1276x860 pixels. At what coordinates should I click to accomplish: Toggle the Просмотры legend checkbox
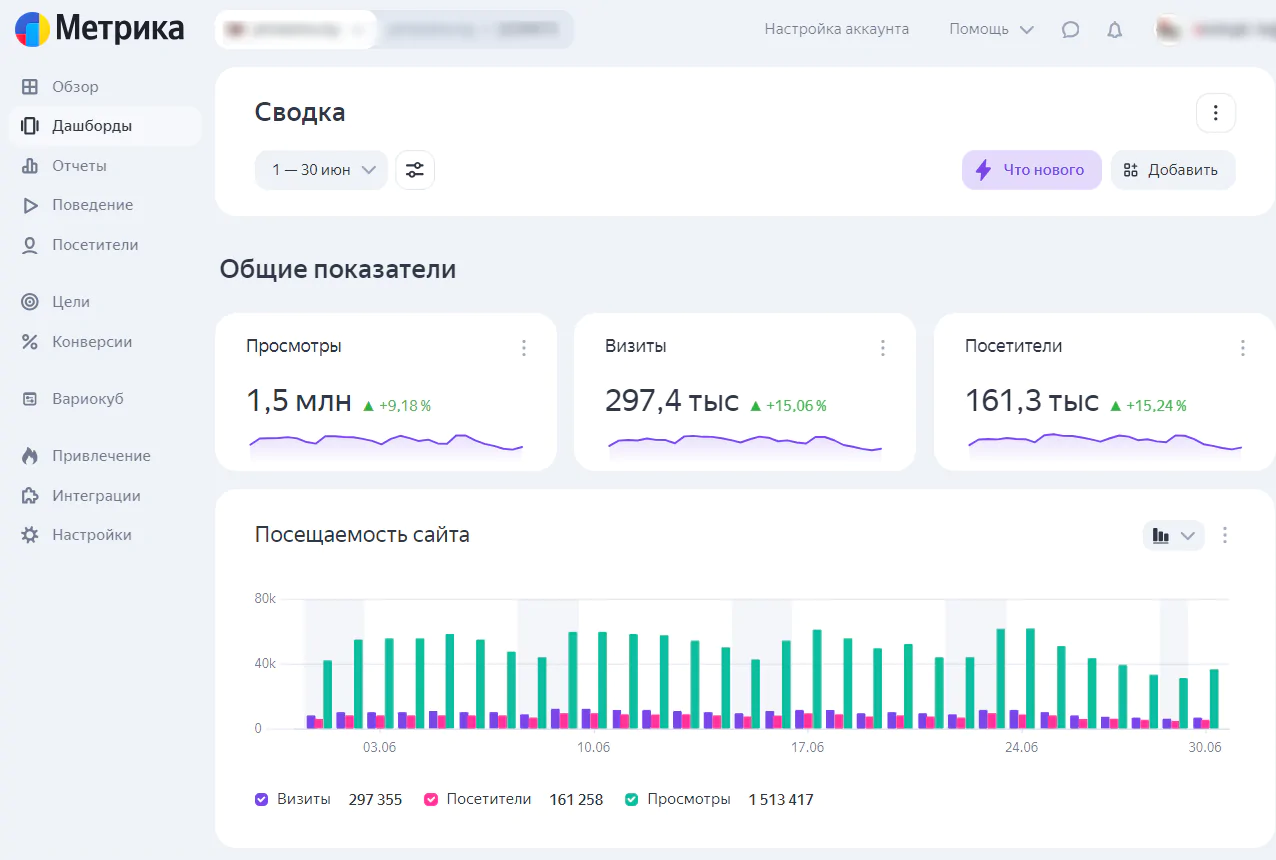pyautogui.click(x=632, y=800)
